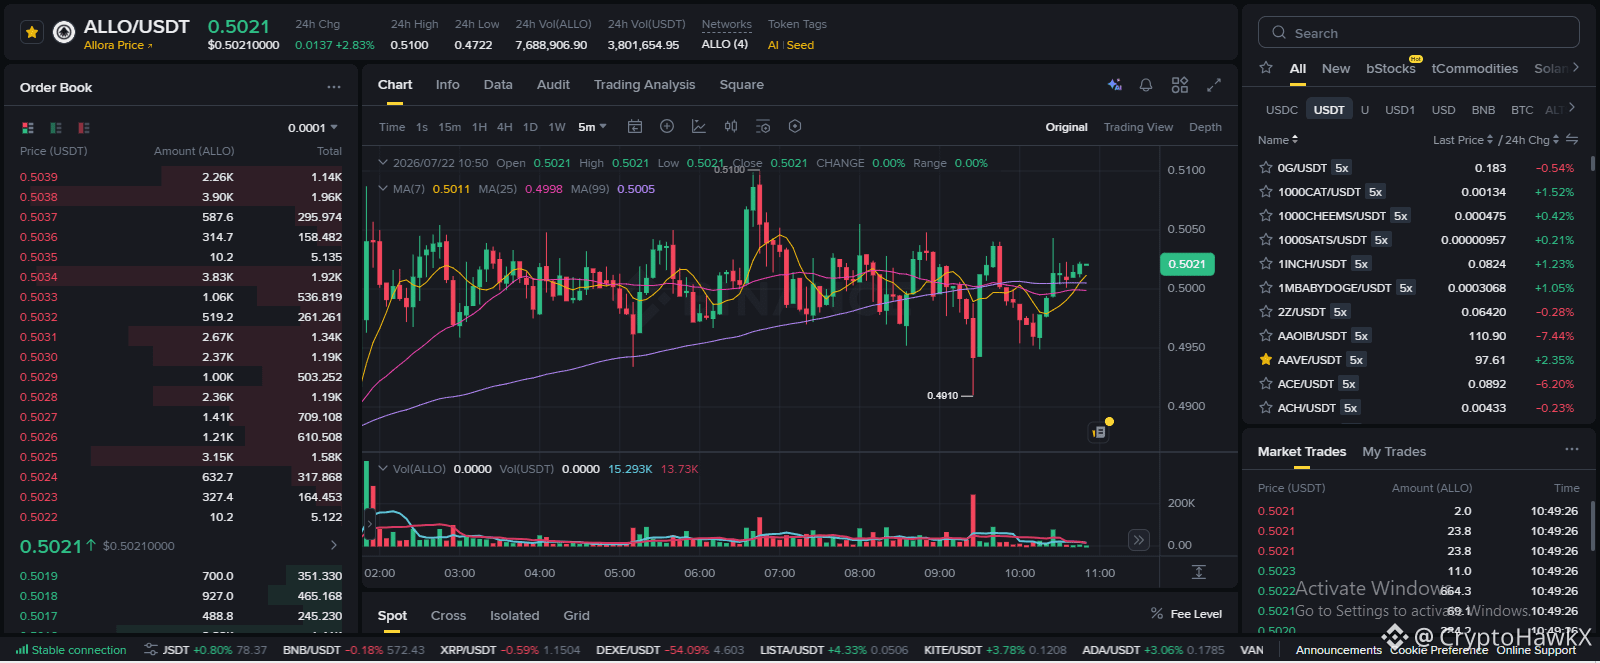Open the chart display settings icon
Viewport: 1600px width, 663px height.
763,127
